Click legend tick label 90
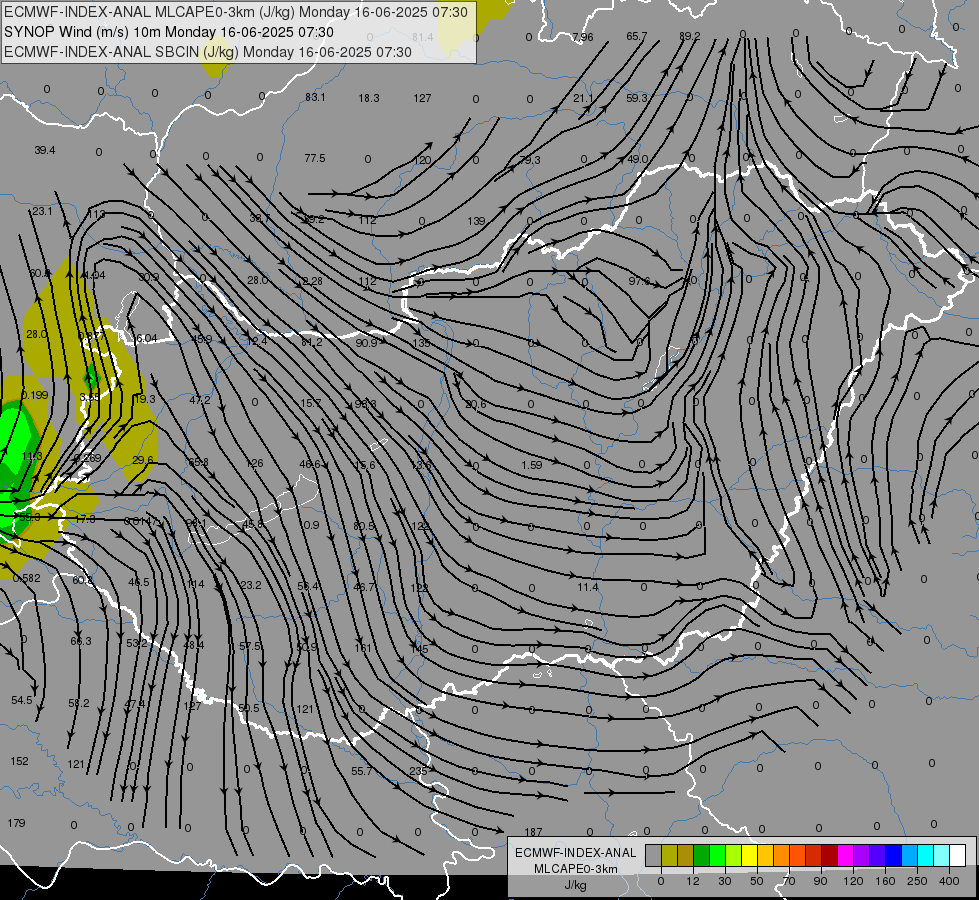Viewport: 979px width, 900px height. tap(820, 881)
